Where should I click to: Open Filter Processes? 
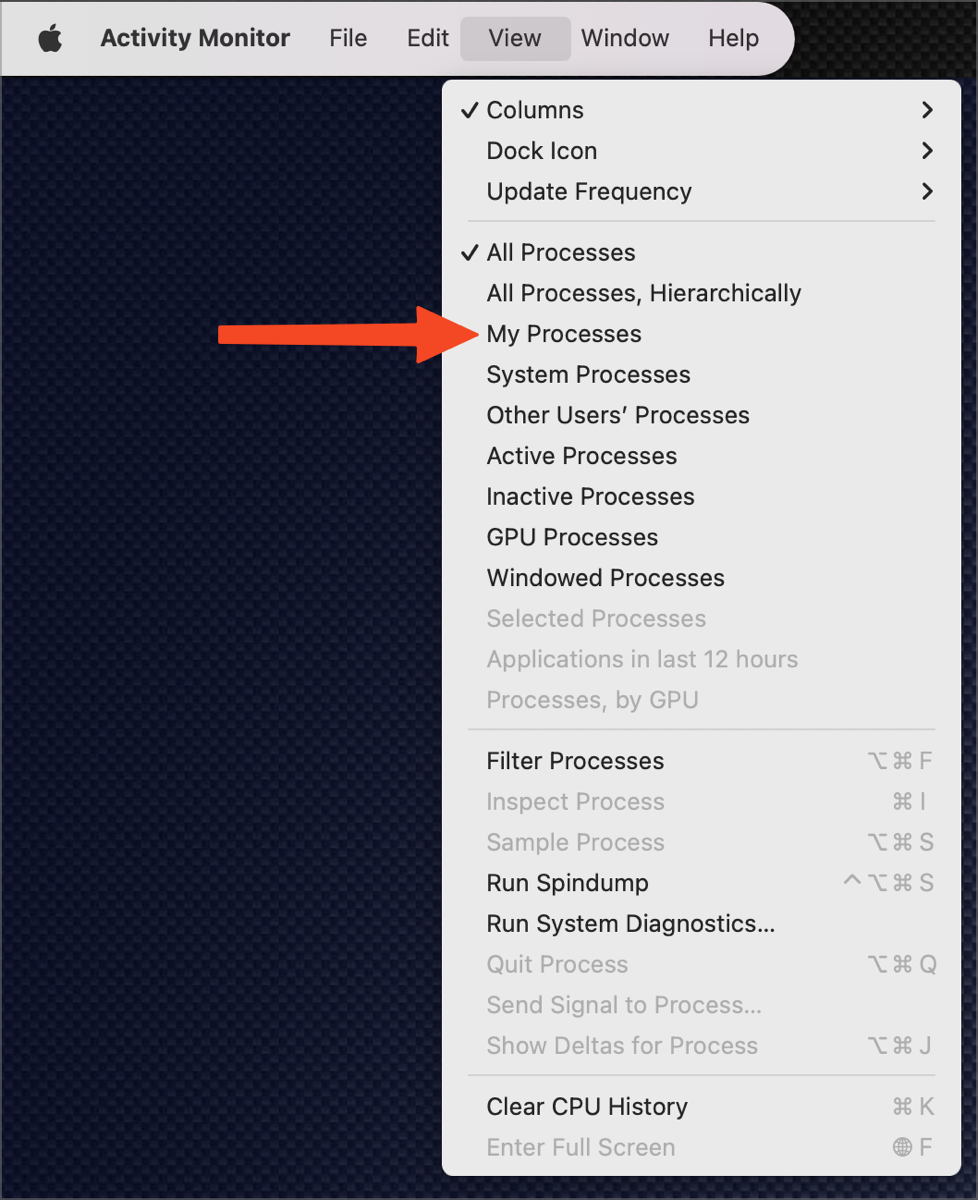(575, 761)
